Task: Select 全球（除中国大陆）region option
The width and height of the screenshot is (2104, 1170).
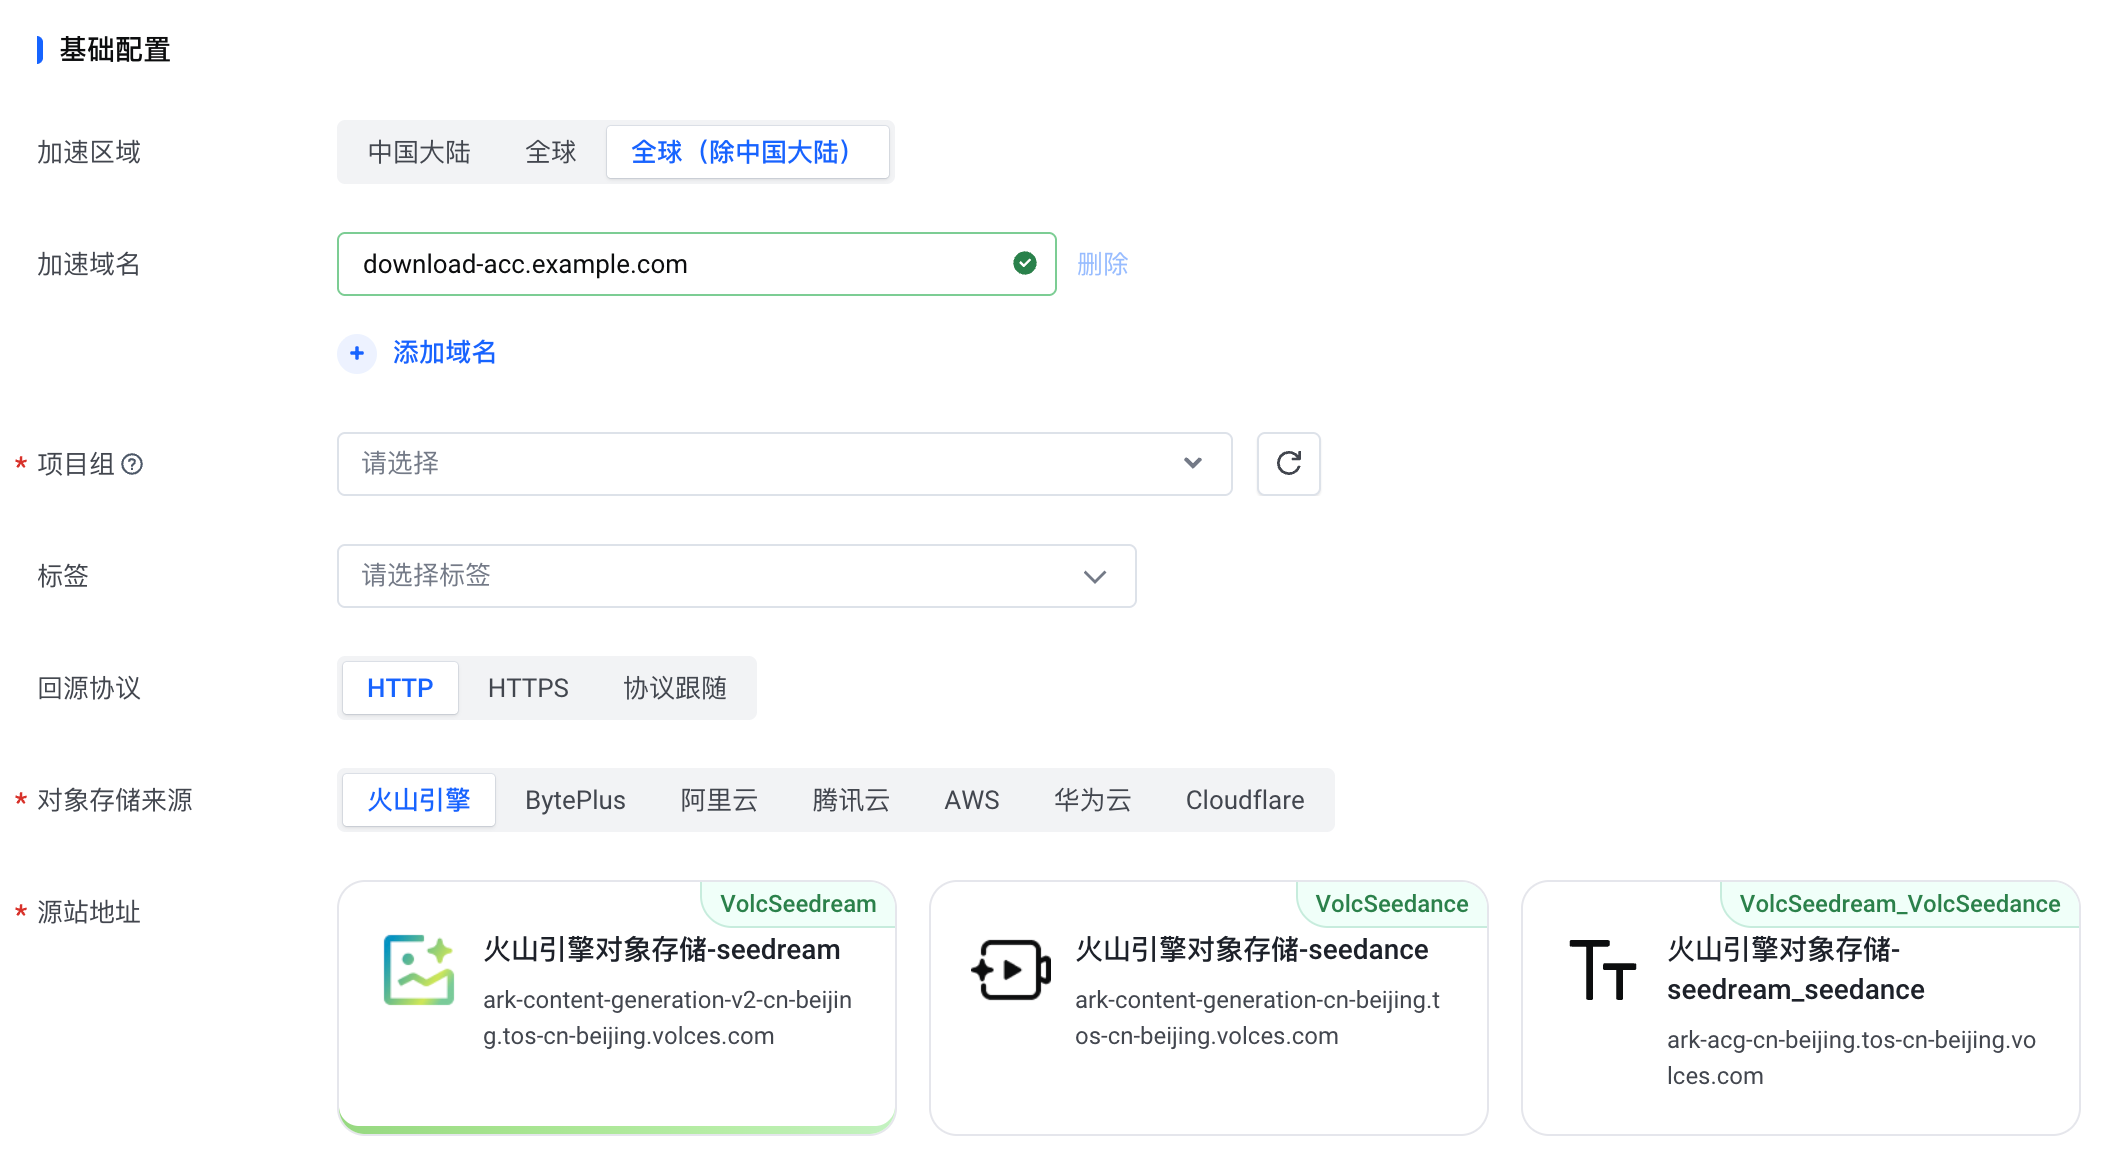Action: pyautogui.click(x=747, y=152)
